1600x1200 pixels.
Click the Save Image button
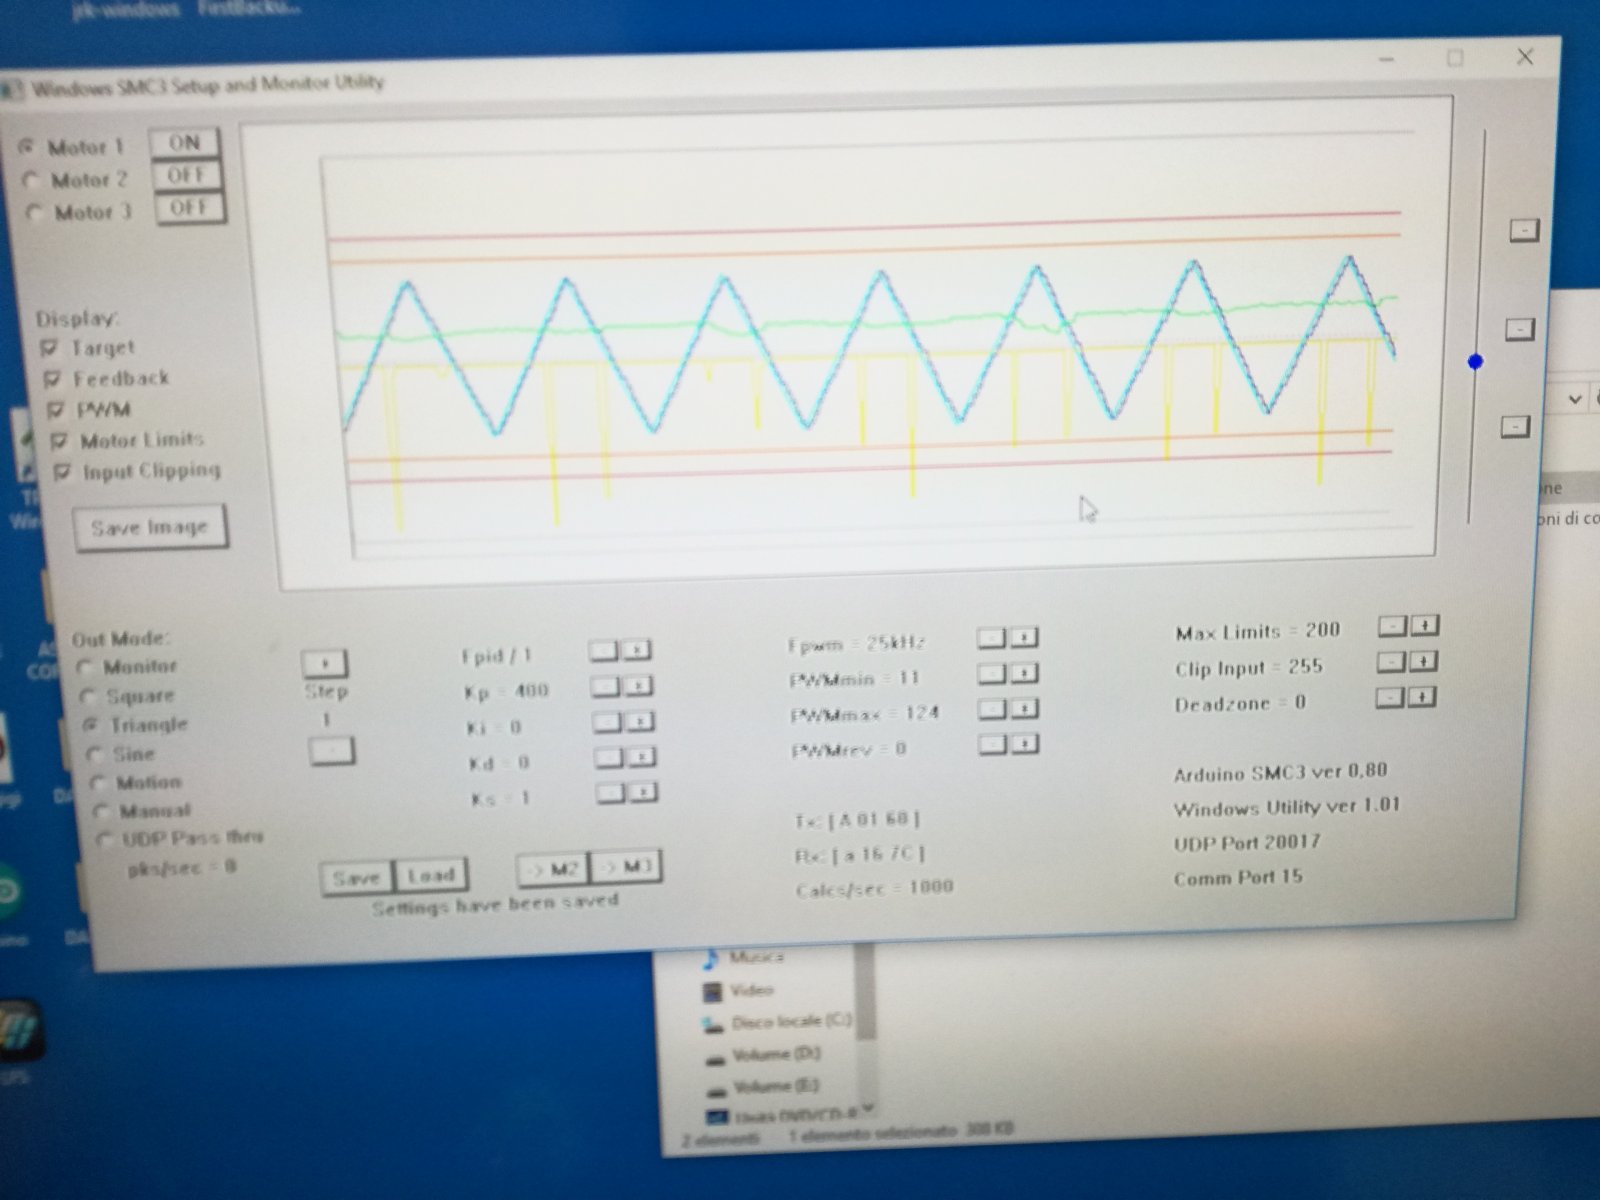(x=150, y=527)
